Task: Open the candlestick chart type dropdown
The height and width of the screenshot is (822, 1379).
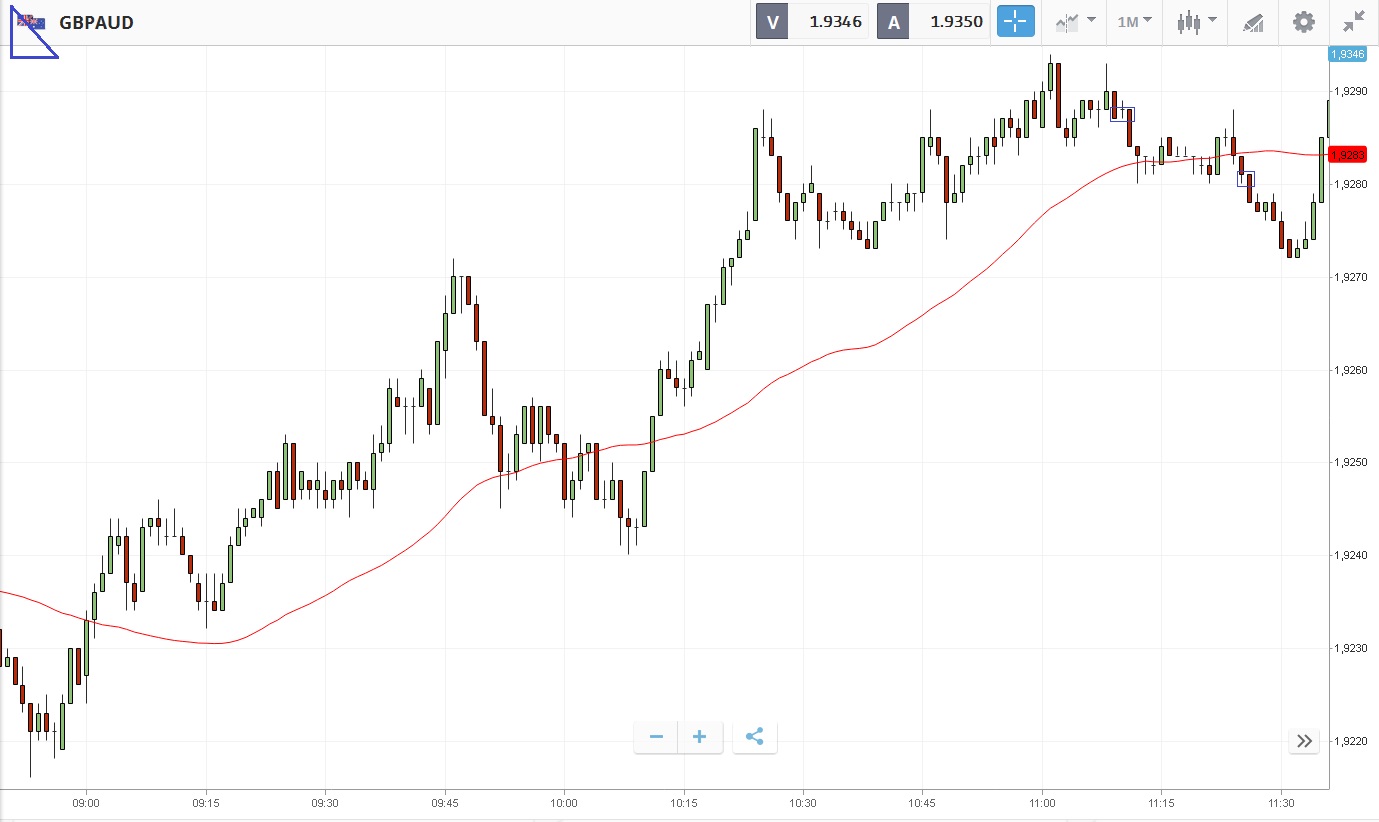Action: click(x=1196, y=21)
